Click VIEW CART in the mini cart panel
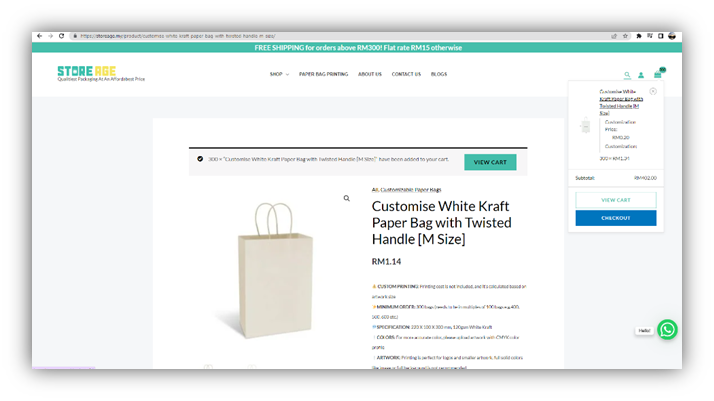The width and height of the screenshot is (714, 401). [x=616, y=200]
